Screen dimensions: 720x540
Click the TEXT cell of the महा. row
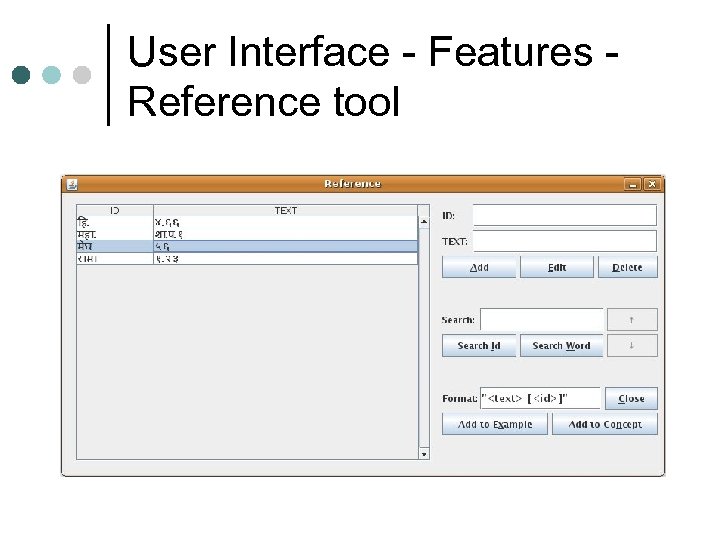pos(286,235)
